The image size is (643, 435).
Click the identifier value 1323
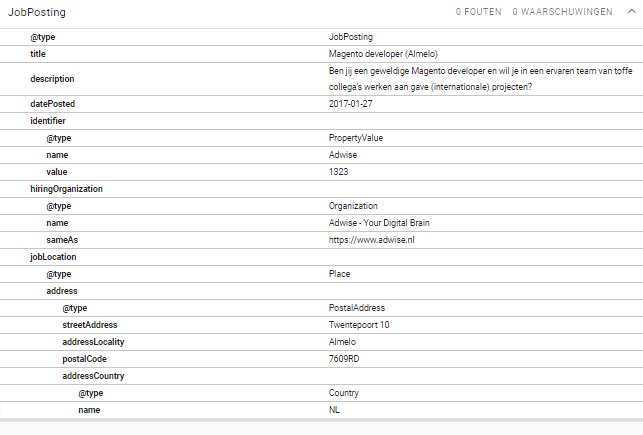[338, 172]
